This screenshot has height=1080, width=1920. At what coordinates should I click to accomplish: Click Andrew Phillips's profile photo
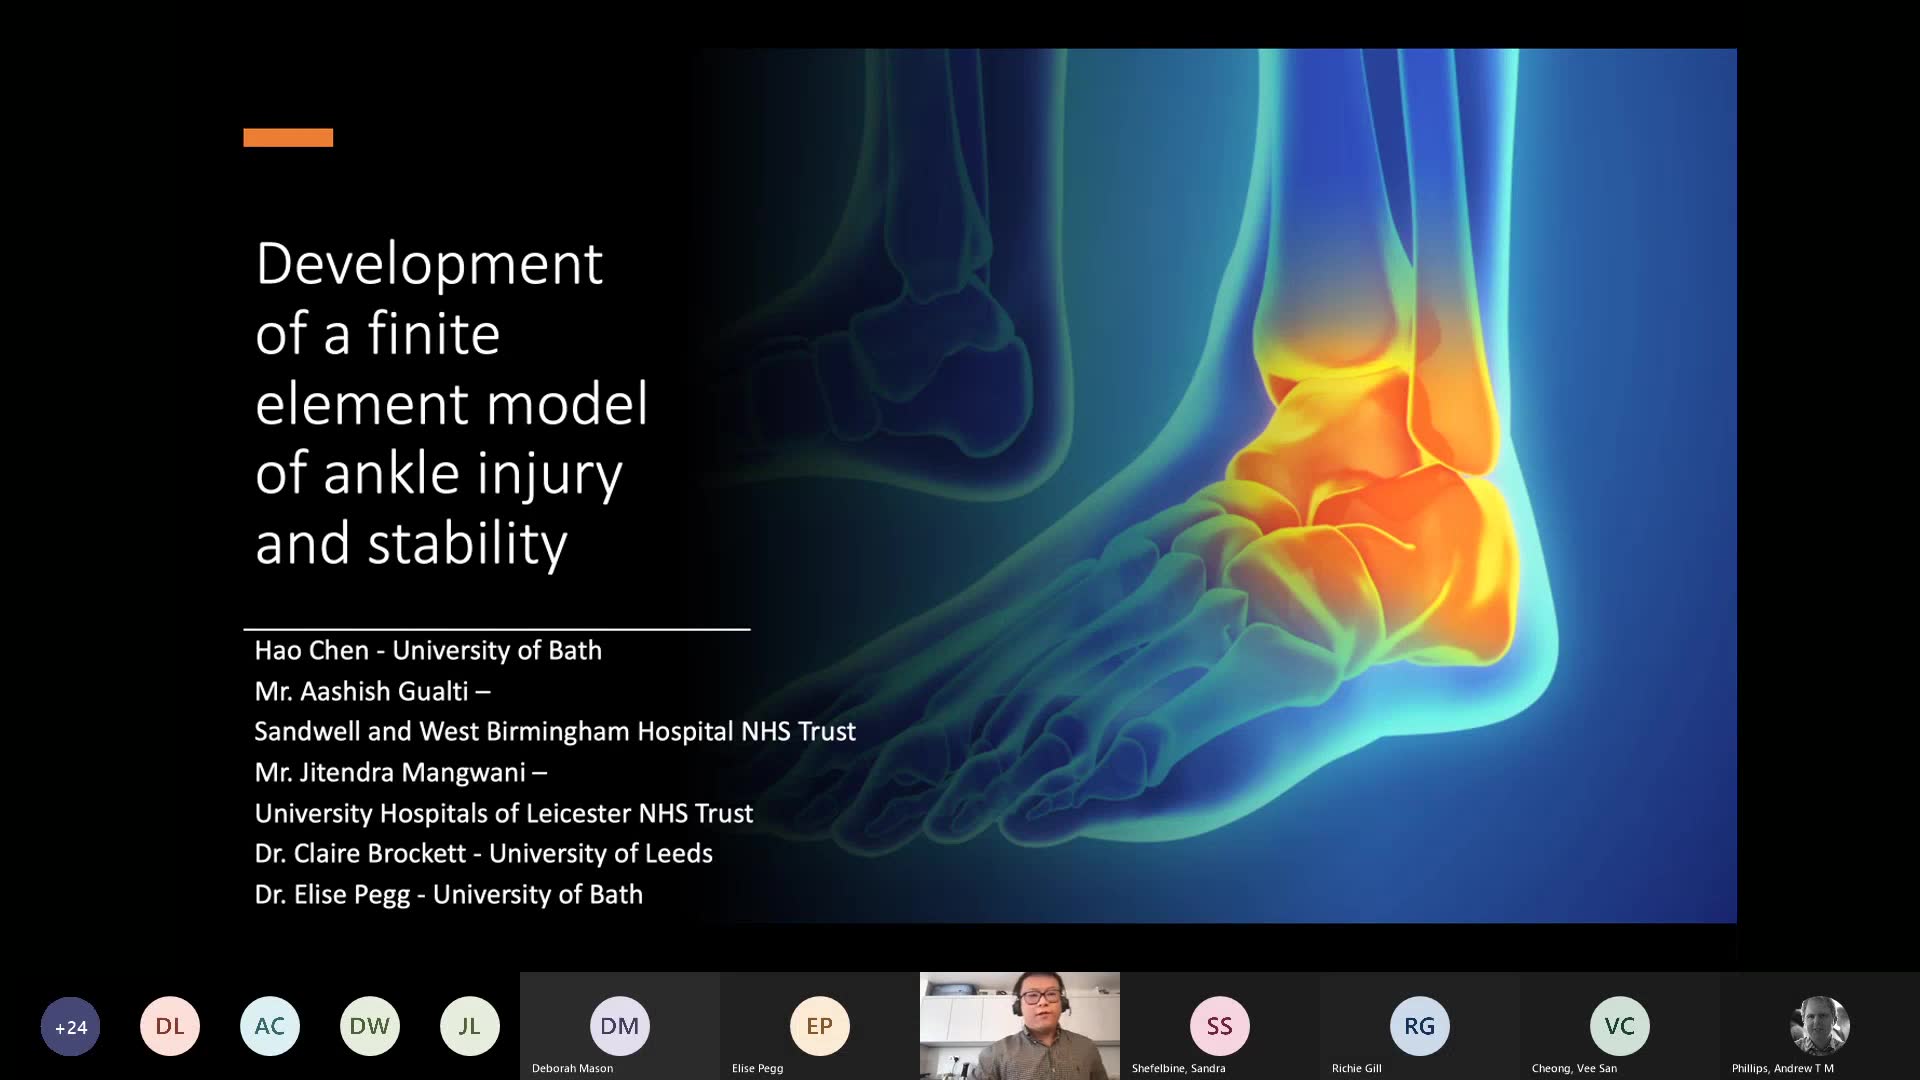click(1819, 1026)
